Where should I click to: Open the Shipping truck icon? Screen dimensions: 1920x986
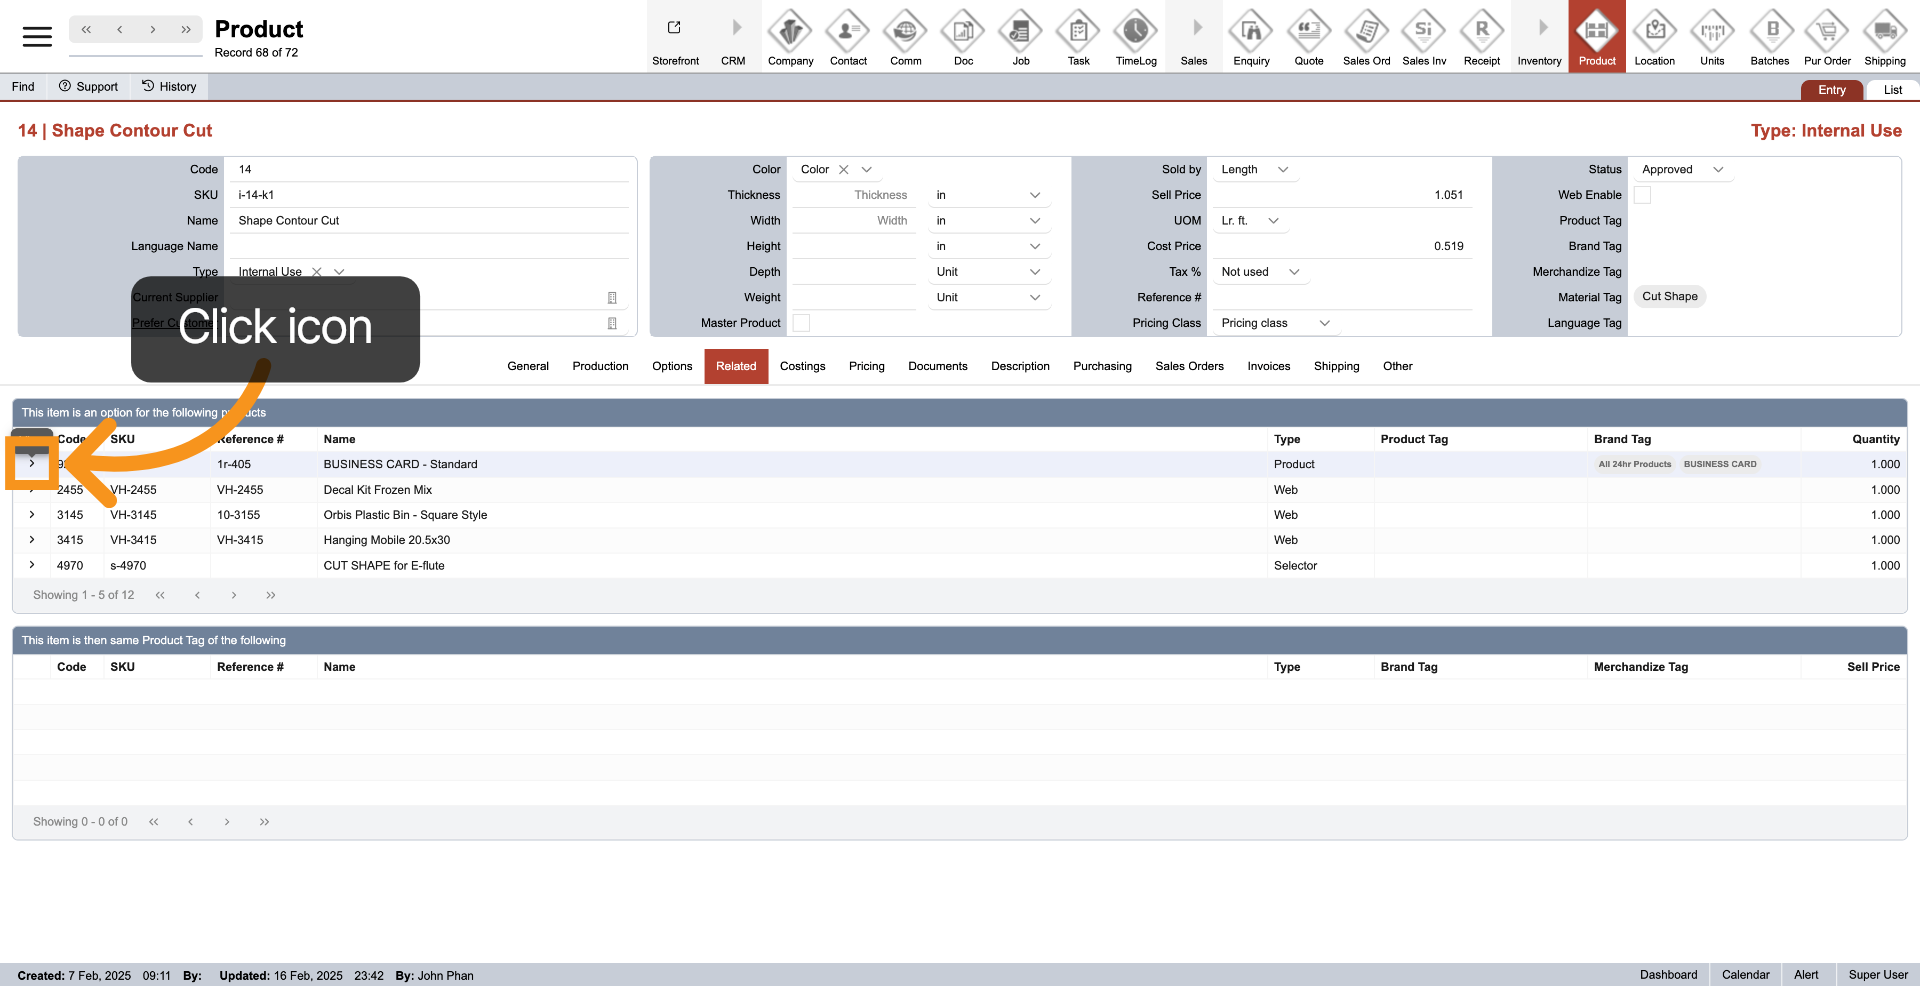[1884, 32]
